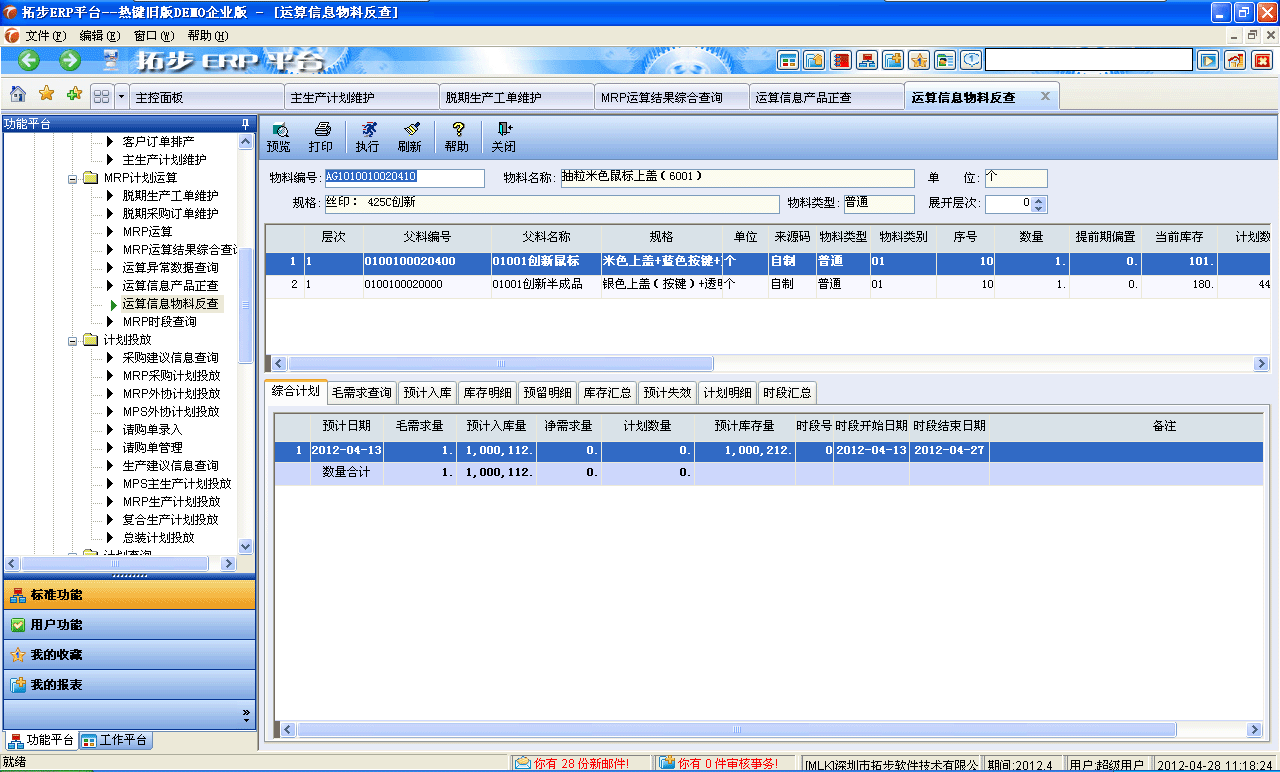Image resolution: width=1280 pixels, height=772 pixels.
Task: Click inside the 物料编号 input field
Action: pyautogui.click(x=404, y=177)
